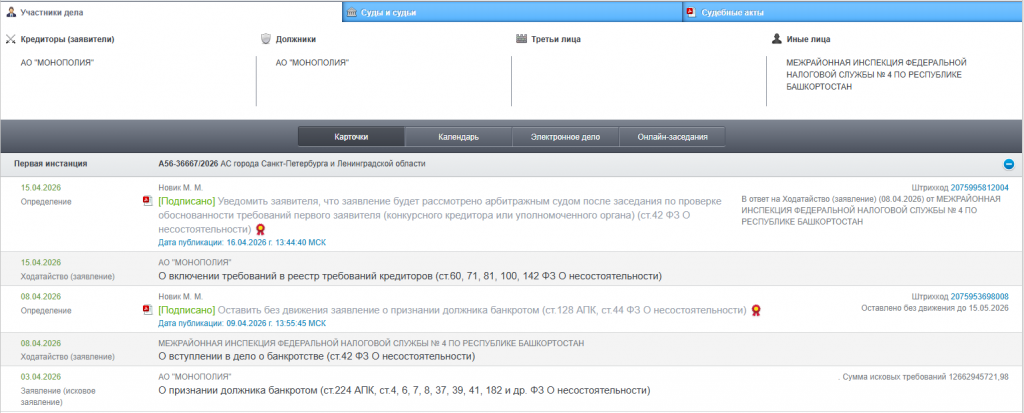Click the creditor АО "МОНОПОЛИЯ" under Кредиторы
1024x413 pixels.
point(57,62)
